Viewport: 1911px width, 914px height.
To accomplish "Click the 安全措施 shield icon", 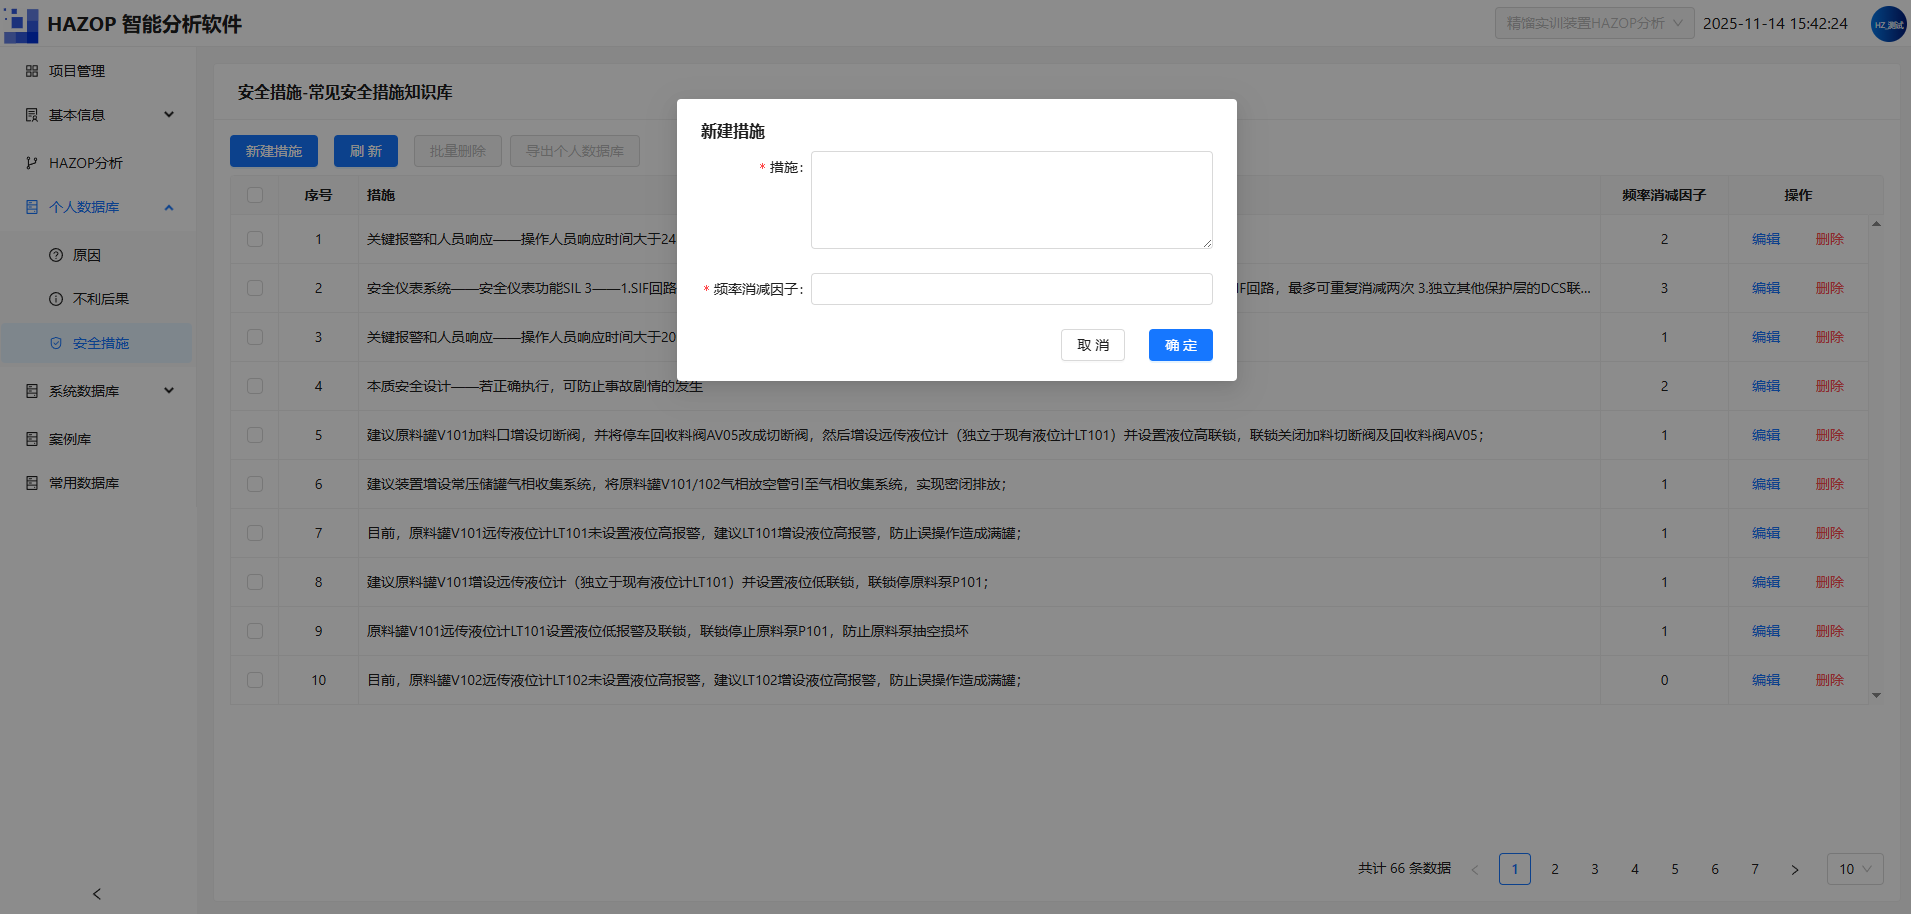I will (56, 343).
